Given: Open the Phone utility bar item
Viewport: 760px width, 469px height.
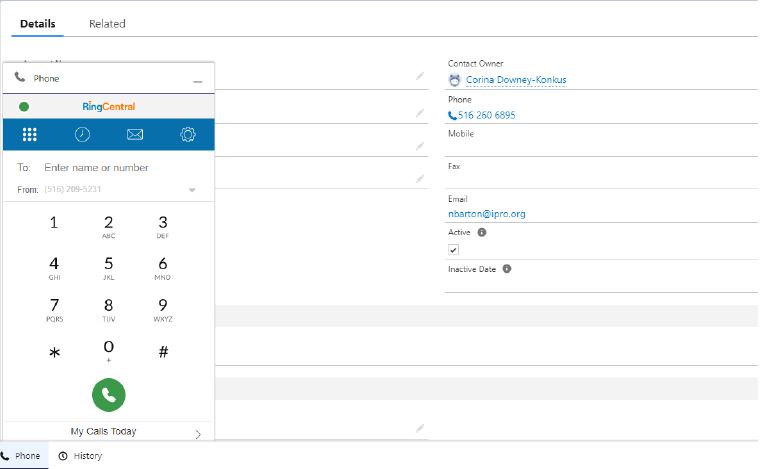Looking at the screenshot, I should (22, 456).
